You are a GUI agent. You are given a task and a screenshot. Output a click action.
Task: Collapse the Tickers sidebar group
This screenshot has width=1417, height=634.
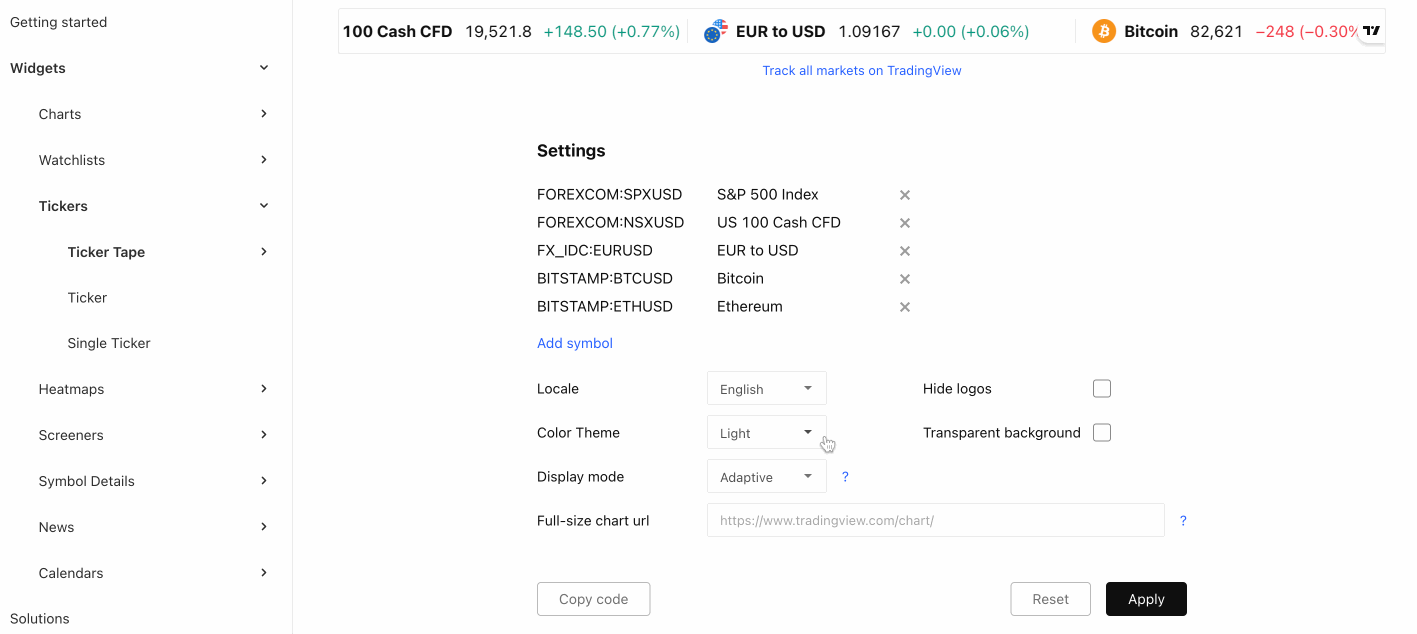pyautogui.click(x=264, y=206)
